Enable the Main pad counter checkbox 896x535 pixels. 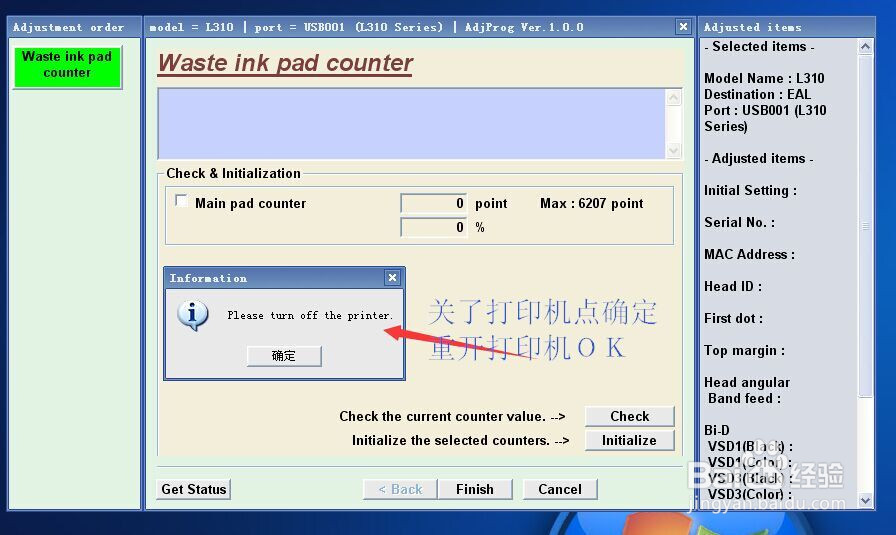[x=181, y=201]
